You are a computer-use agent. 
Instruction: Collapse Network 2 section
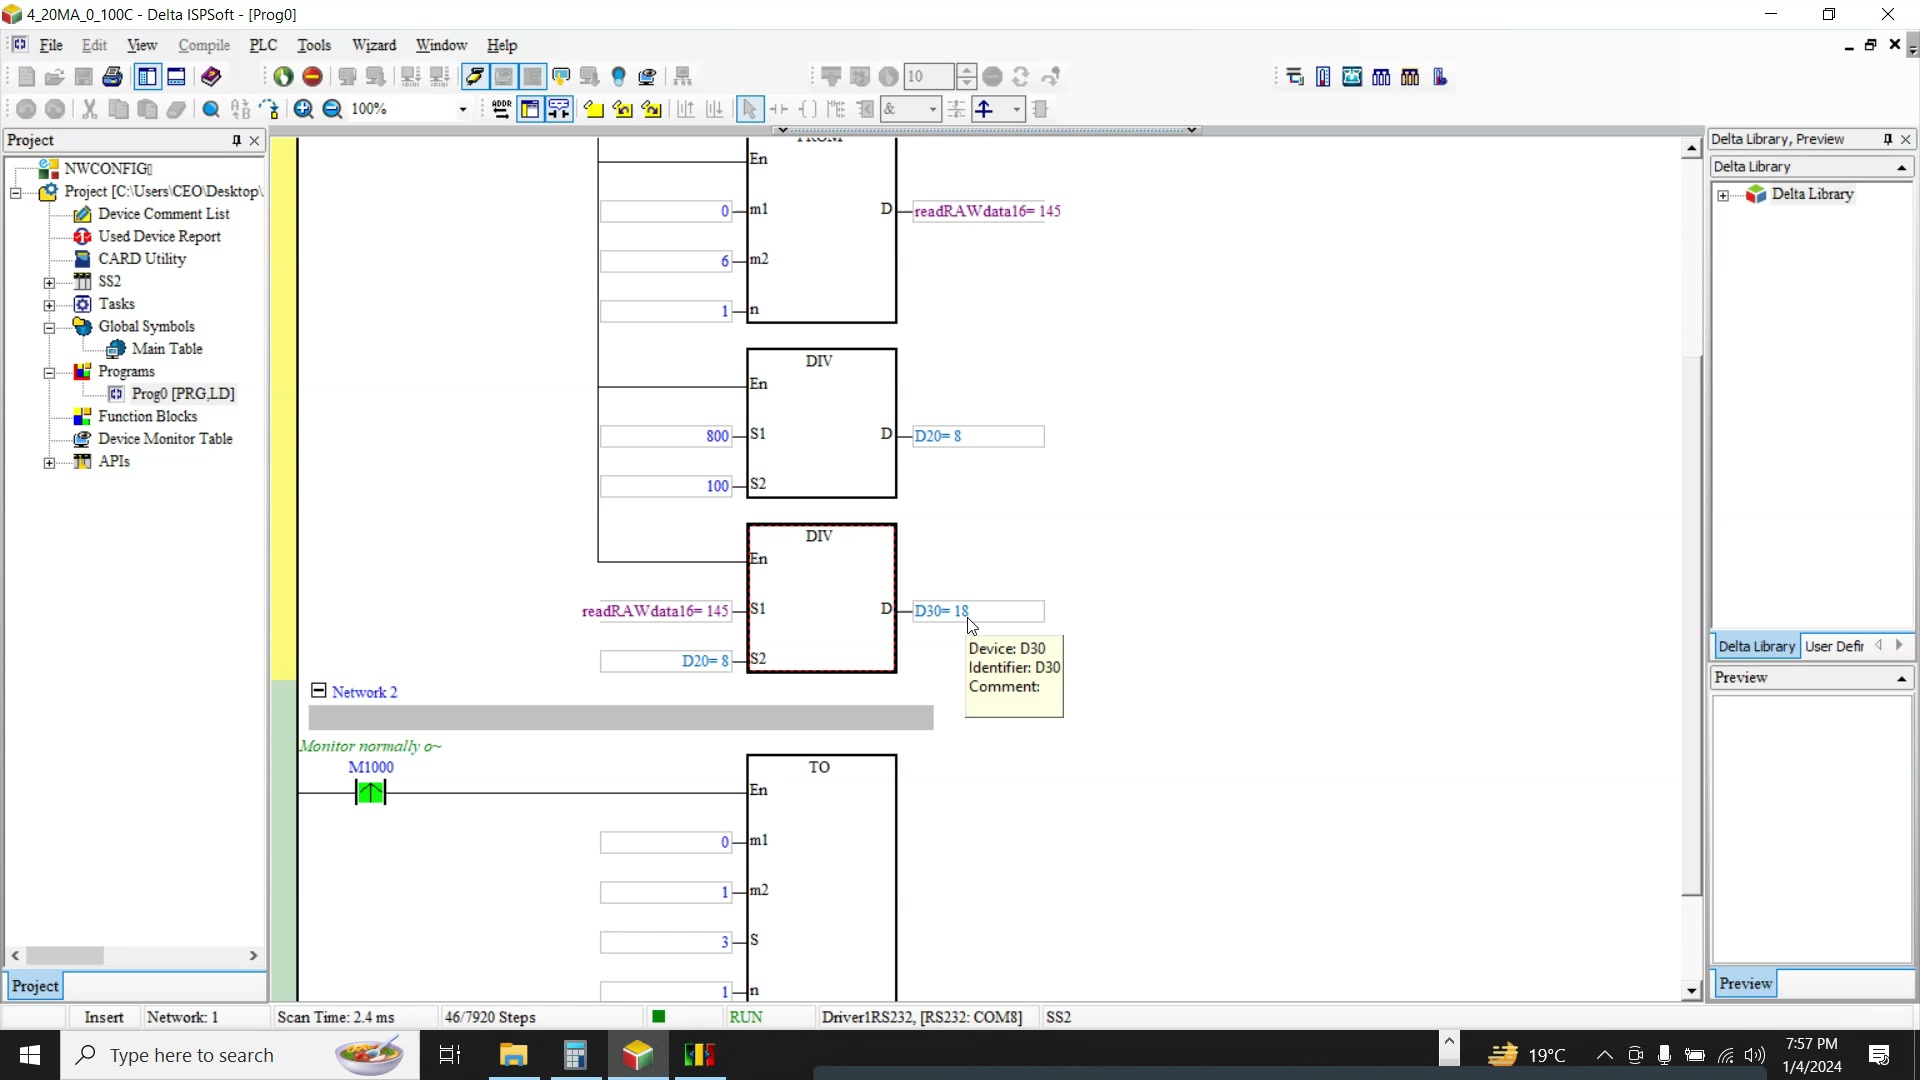point(319,691)
